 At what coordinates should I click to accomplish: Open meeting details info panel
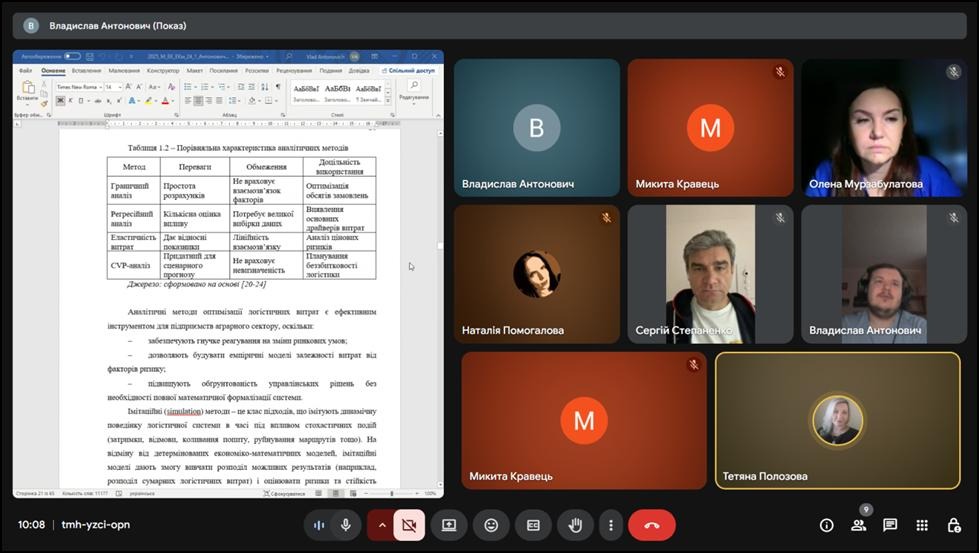point(826,525)
